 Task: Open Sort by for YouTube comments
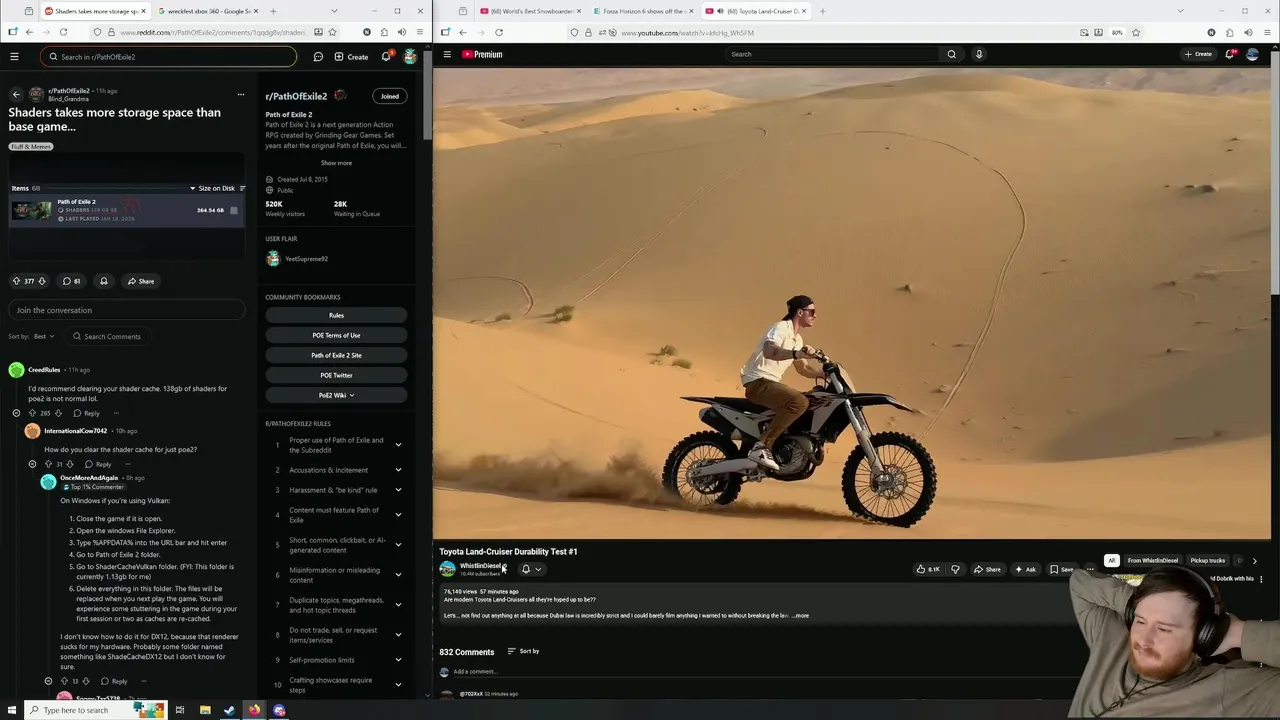click(x=524, y=651)
